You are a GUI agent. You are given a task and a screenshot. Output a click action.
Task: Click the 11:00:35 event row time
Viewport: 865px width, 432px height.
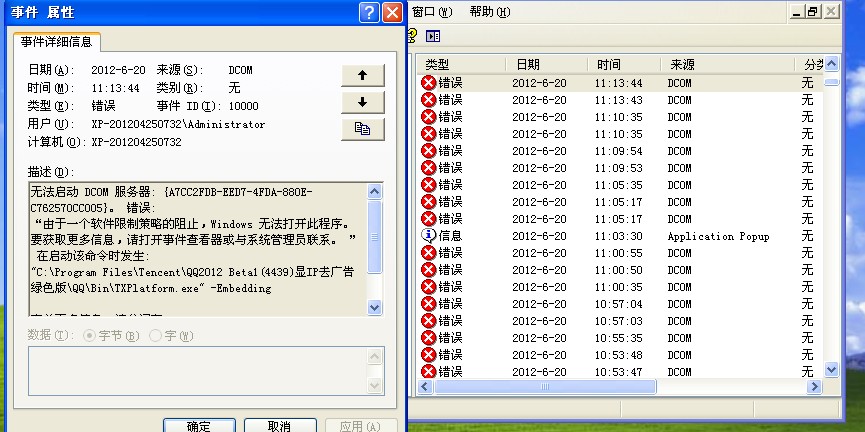618,287
